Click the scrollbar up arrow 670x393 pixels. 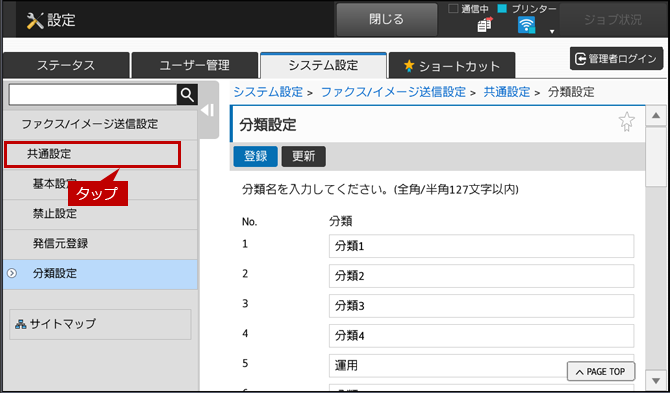click(x=656, y=116)
